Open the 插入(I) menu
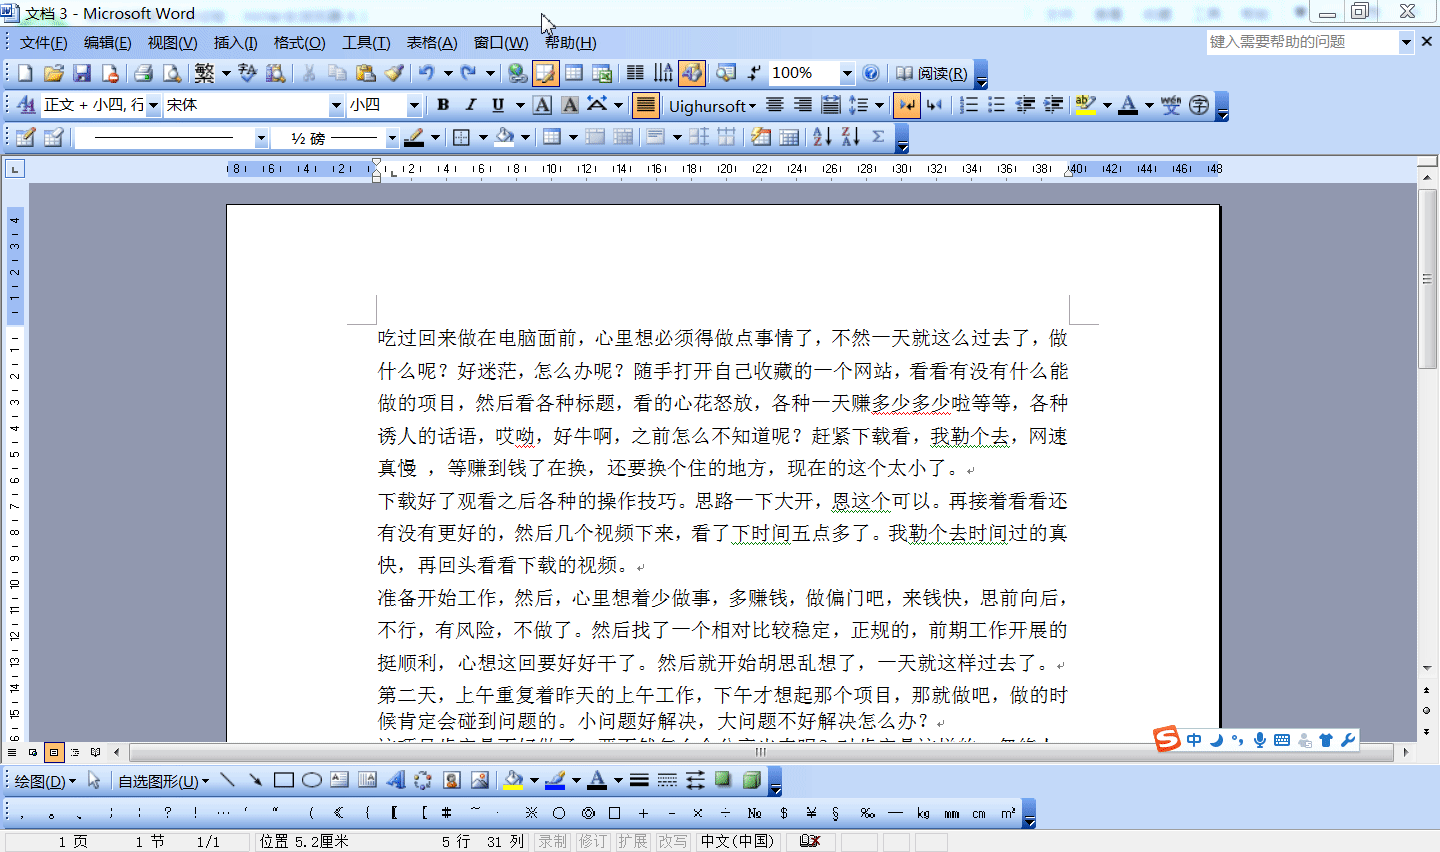1440x852 pixels. coord(235,43)
